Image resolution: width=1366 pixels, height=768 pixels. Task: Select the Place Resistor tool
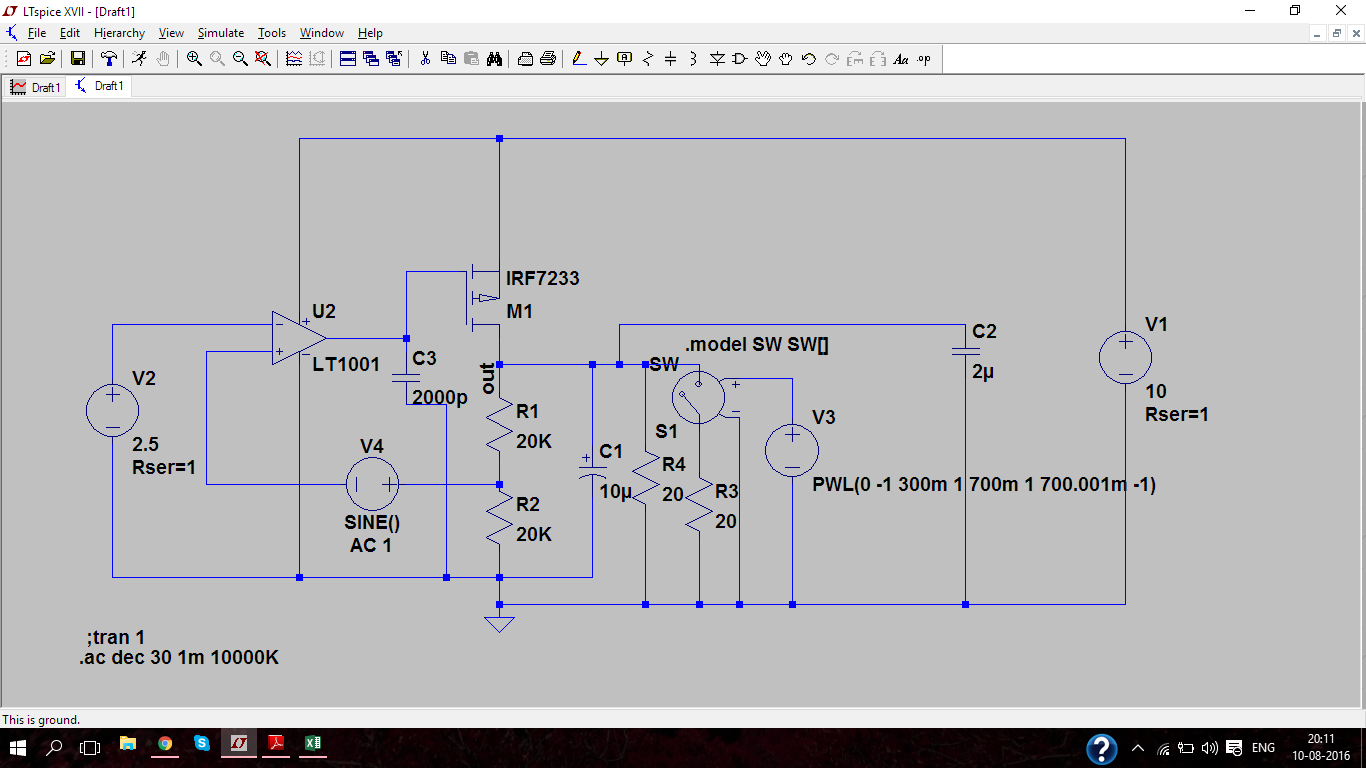(x=648, y=59)
